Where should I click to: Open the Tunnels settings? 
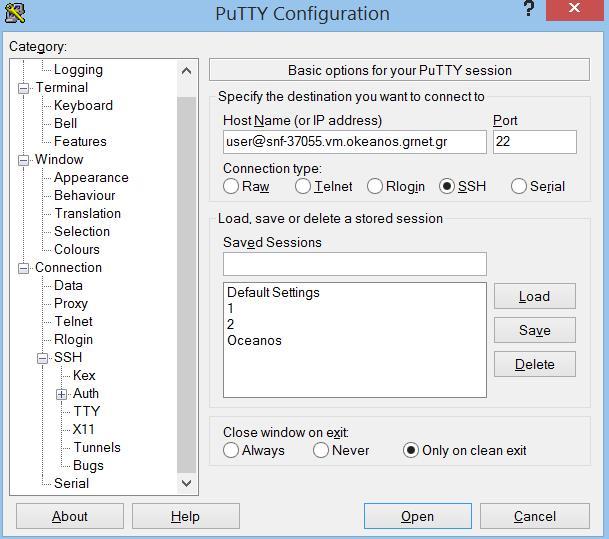click(97, 447)
